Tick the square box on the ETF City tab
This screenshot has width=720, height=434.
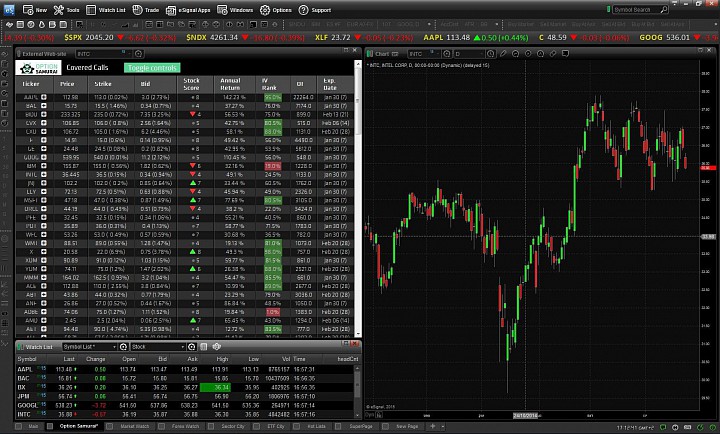pos(257,426)
